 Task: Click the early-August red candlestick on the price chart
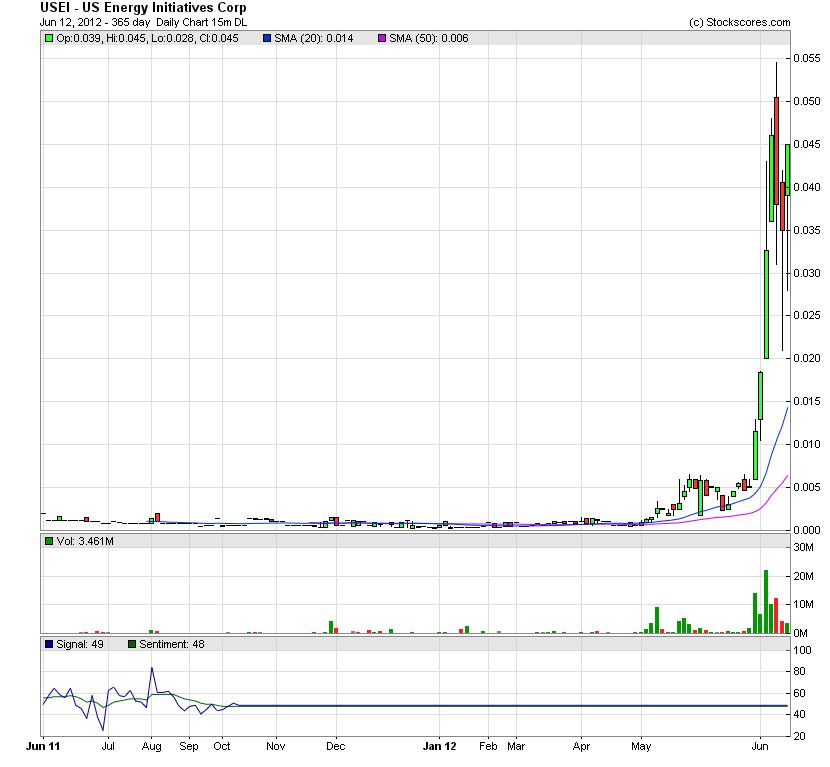click(157, 517)
